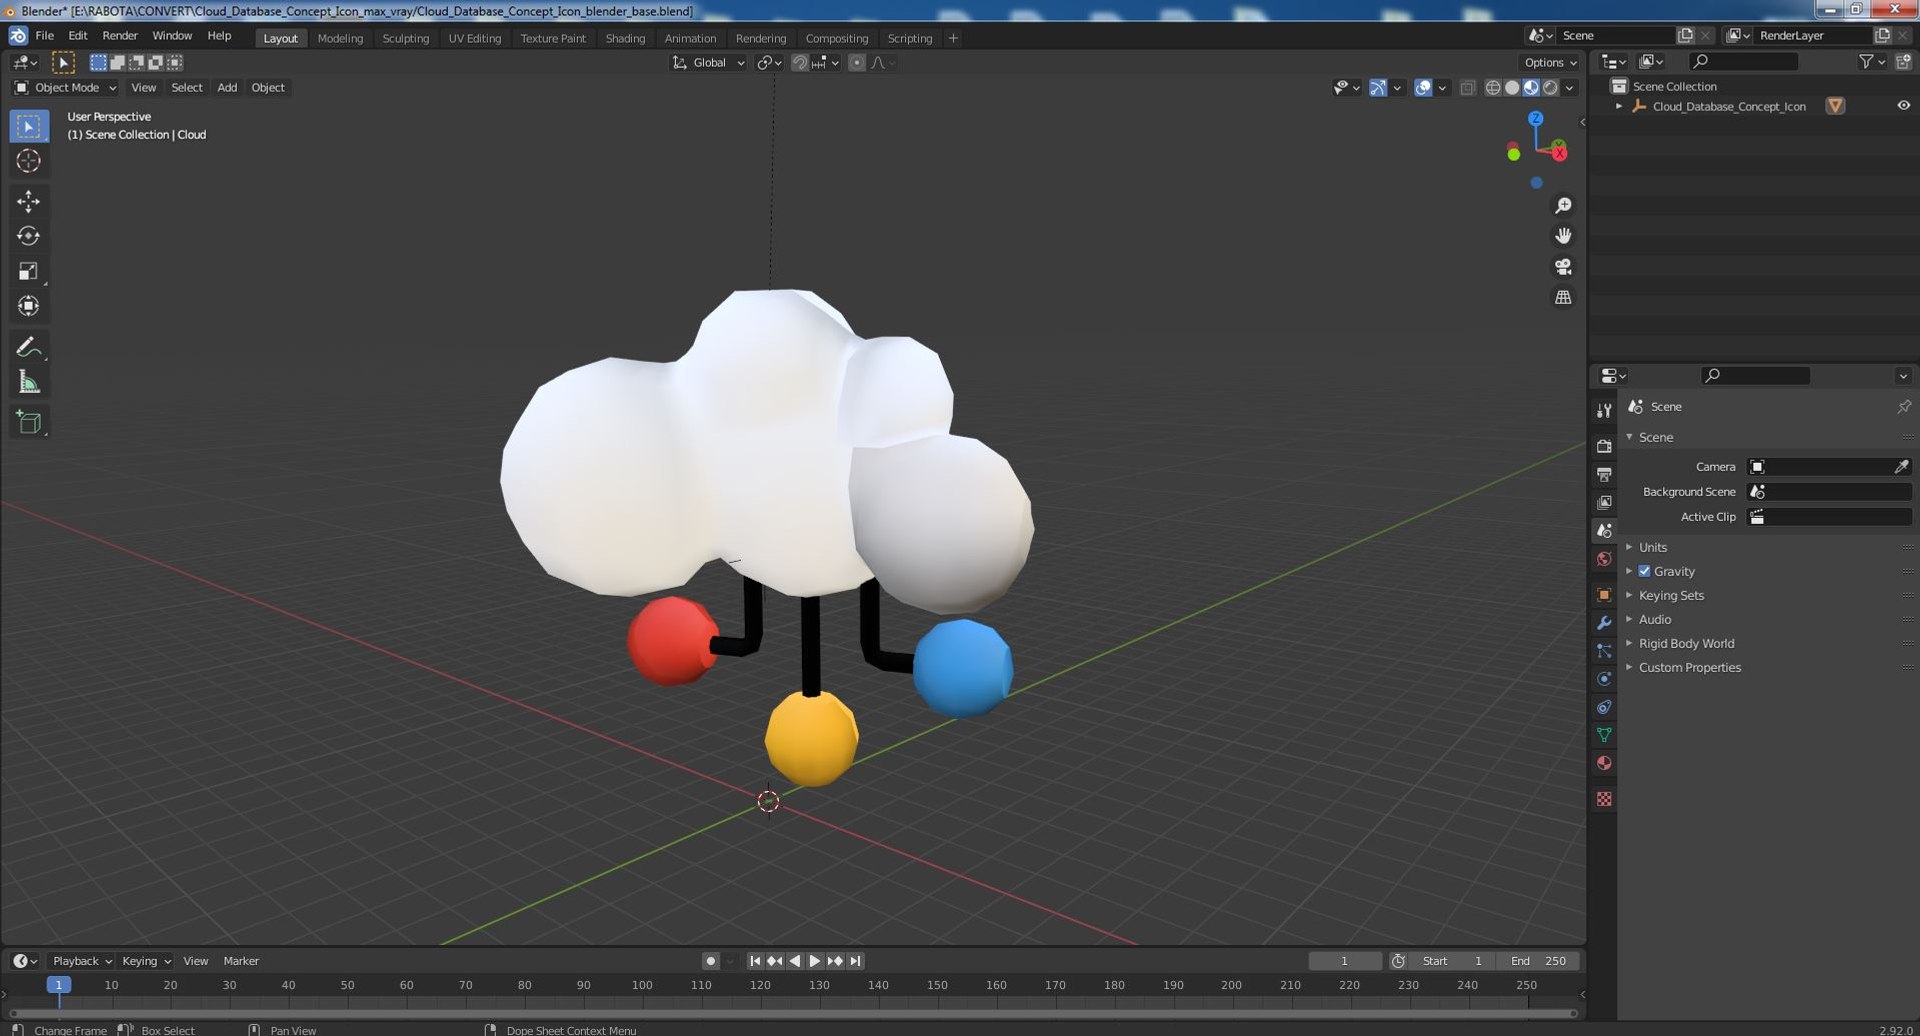
Task: Open Tool properties tab
Action: (1604, 411)
